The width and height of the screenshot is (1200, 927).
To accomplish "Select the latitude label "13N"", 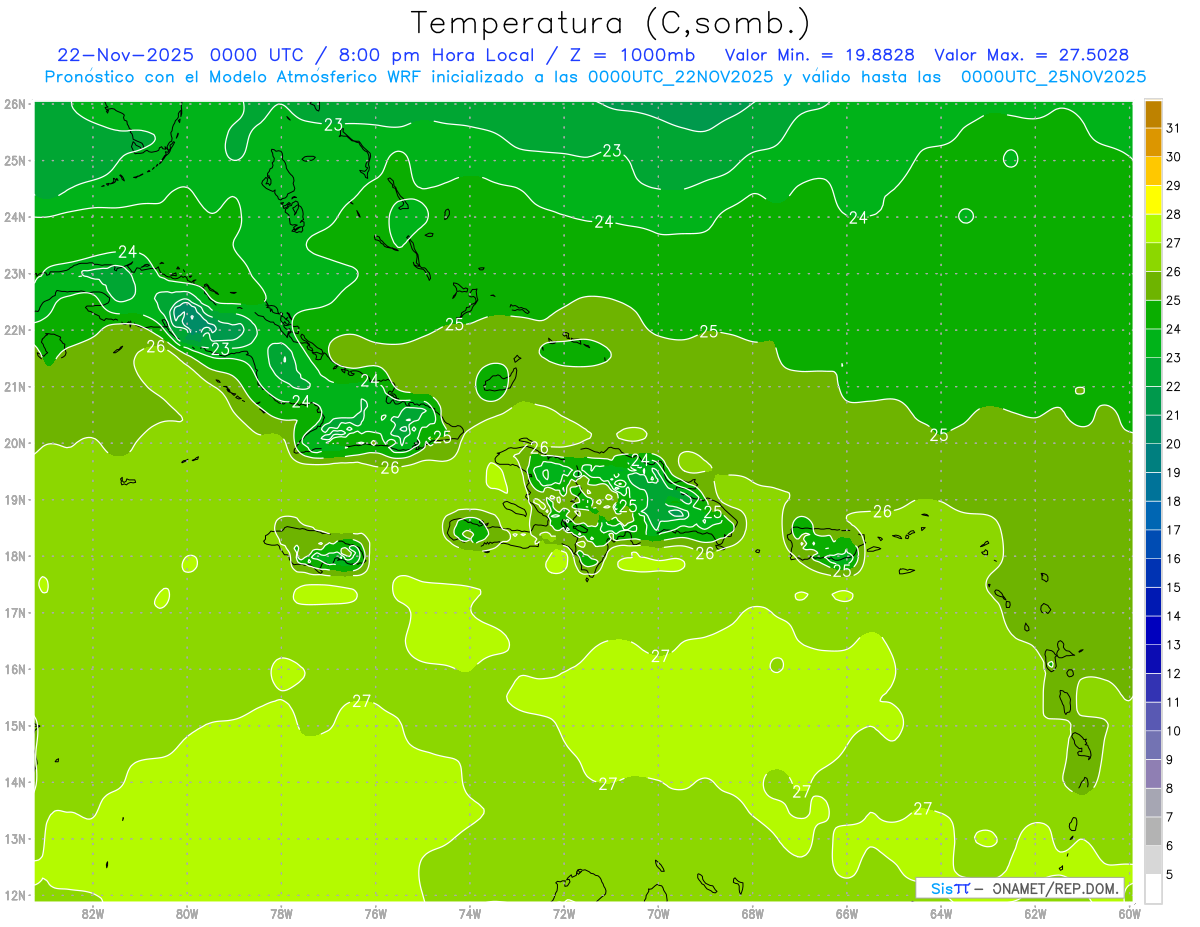I will tap(14, 839).
